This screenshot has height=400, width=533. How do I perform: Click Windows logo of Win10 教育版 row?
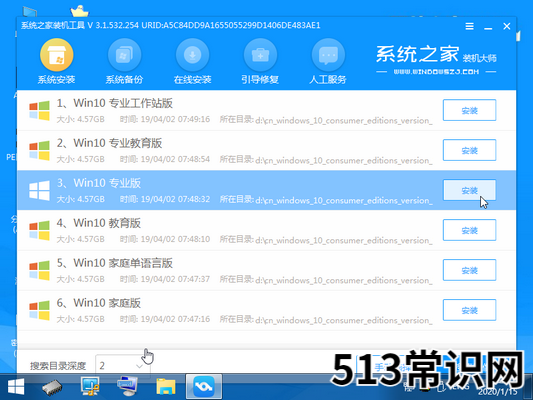point(39,230)
